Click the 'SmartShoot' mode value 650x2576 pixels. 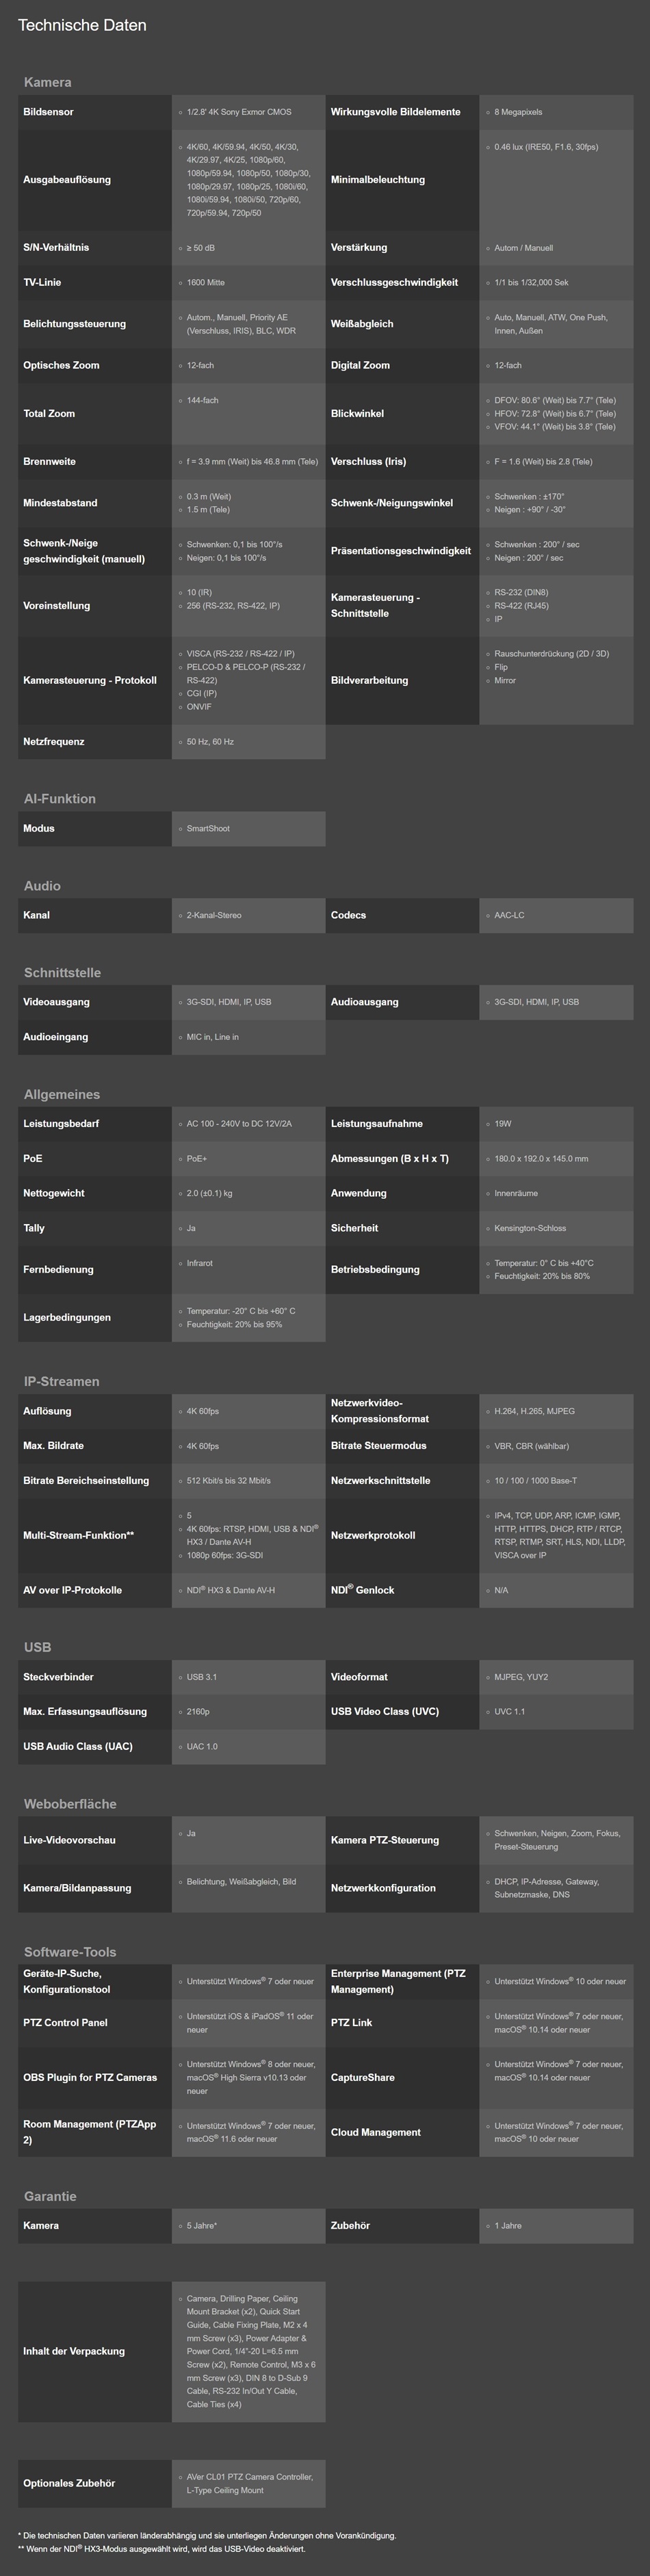tap(207, 828)
